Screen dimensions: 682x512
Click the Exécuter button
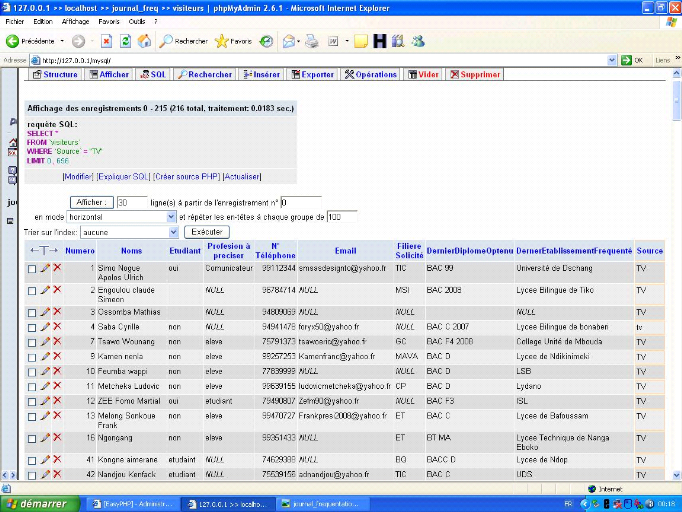coord(207,231)
